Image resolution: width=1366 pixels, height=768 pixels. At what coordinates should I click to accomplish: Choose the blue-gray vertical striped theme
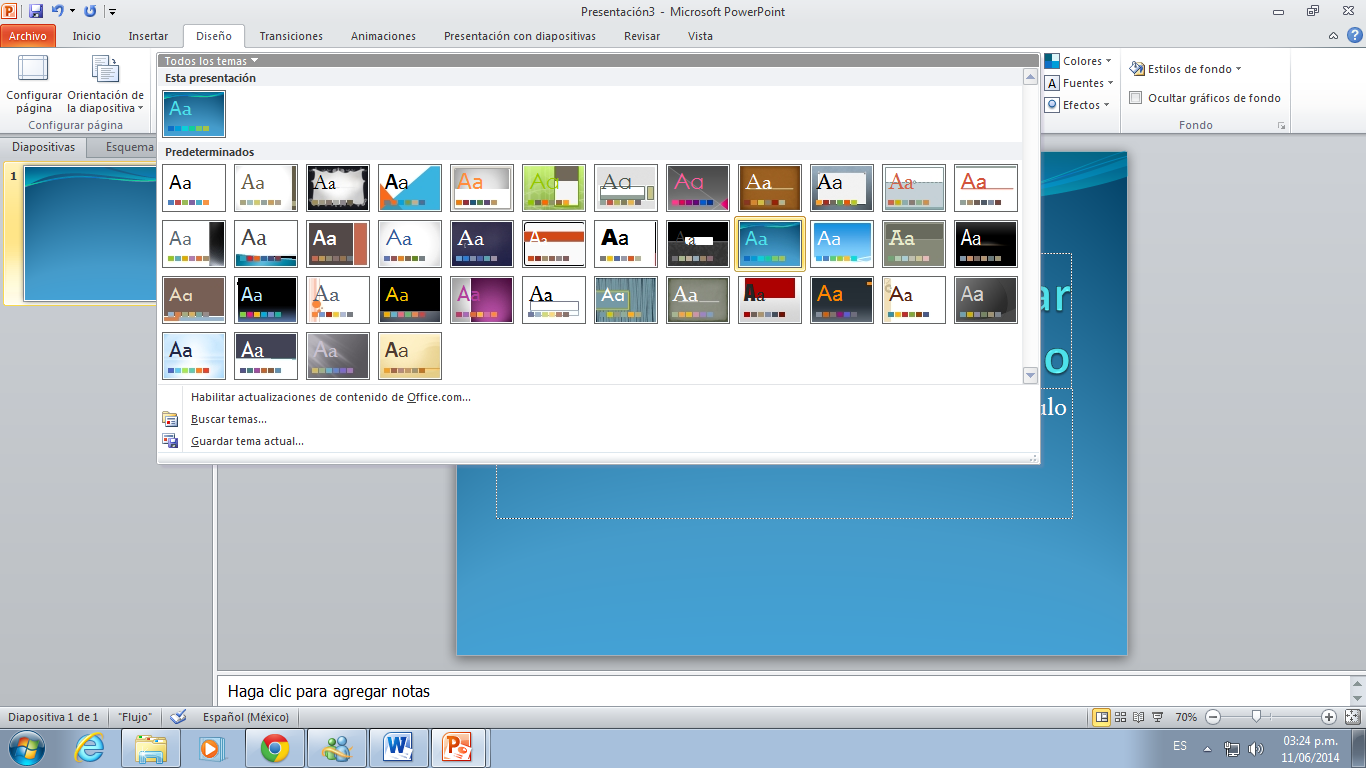click(626, 300)
